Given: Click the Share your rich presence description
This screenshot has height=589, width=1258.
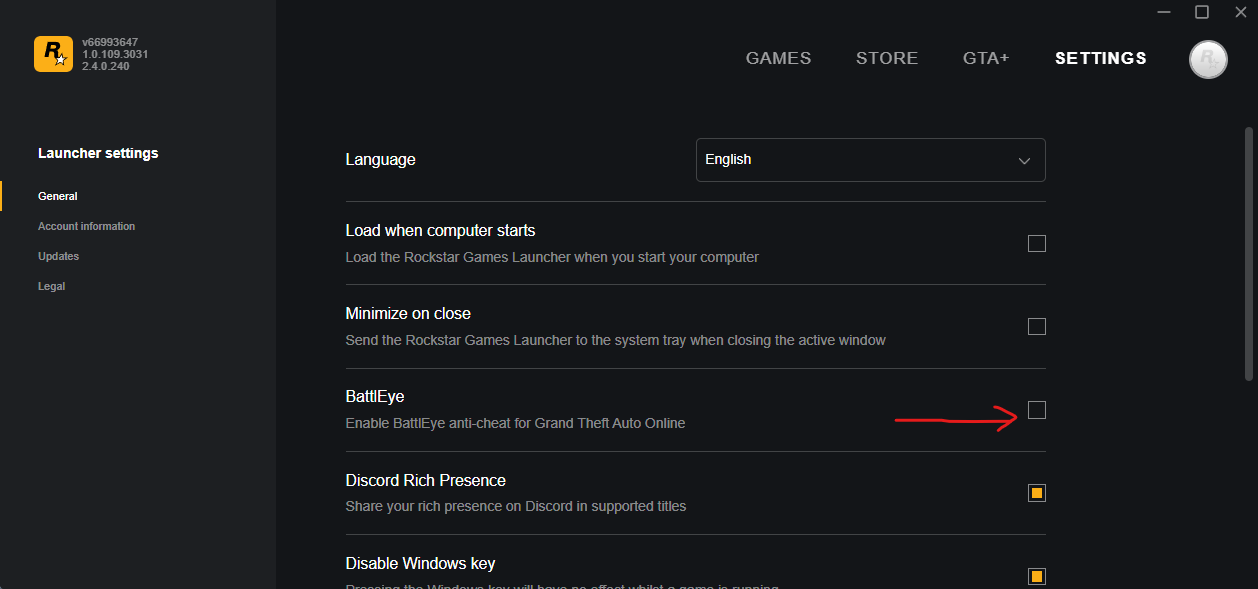Looking at the screenshot, I should click(x=516, y=506).
